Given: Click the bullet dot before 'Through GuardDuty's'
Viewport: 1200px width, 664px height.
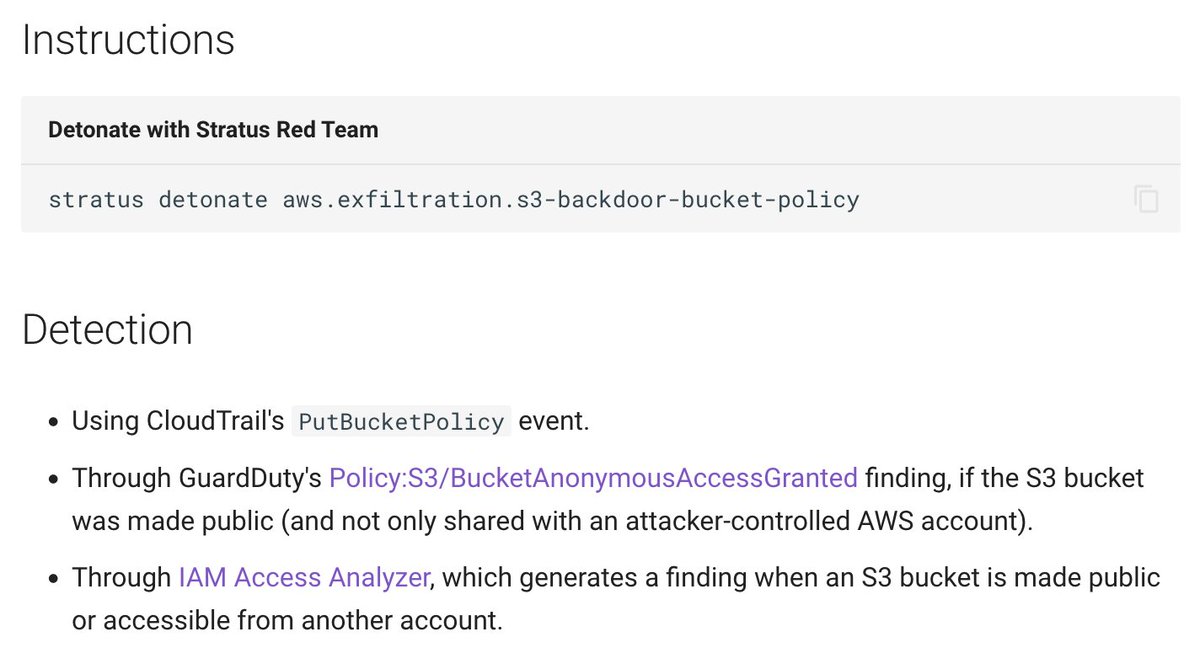Looking at the screenshot, I should coord(52,479).
